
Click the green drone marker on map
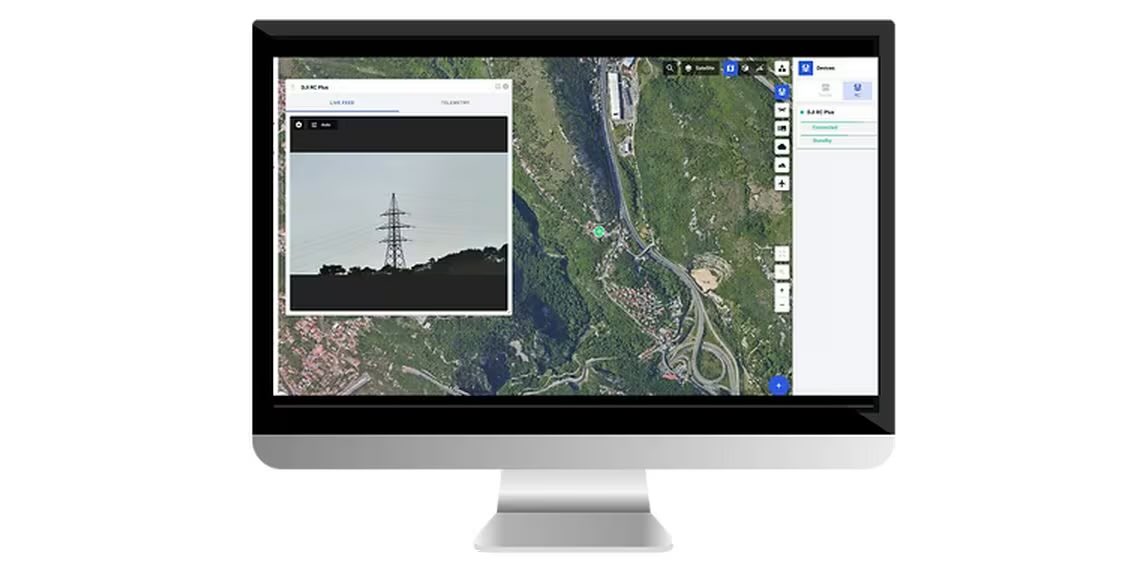[x=599, y=232]
